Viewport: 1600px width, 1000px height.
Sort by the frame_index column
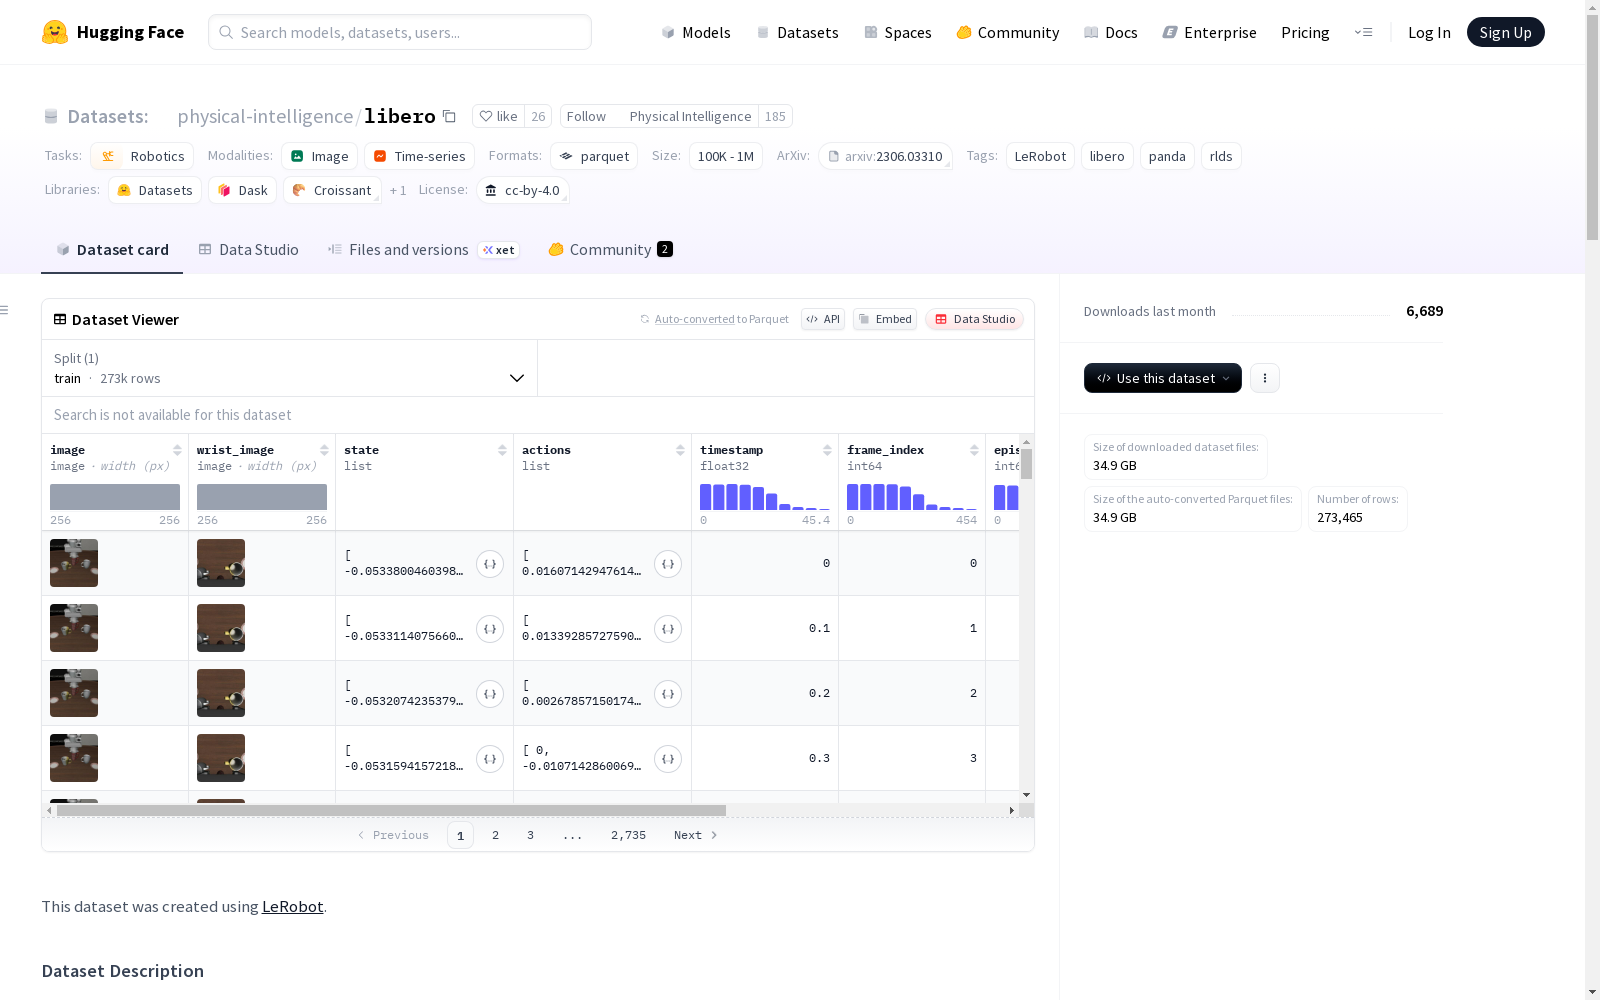point(974,450)
